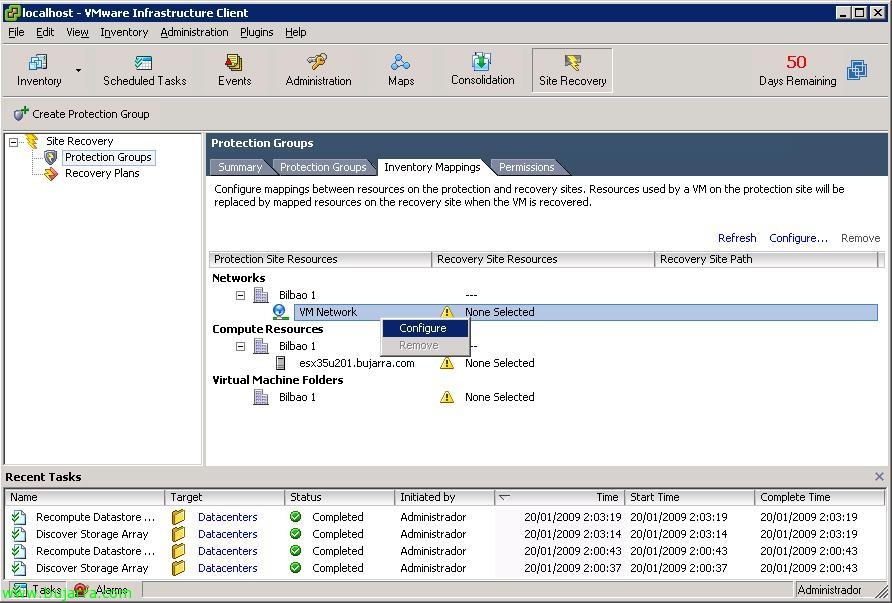Screen dimensions: 892x603
Task: Click the esx35u201.bujarra.com host icon
Action: click(280, 363)
